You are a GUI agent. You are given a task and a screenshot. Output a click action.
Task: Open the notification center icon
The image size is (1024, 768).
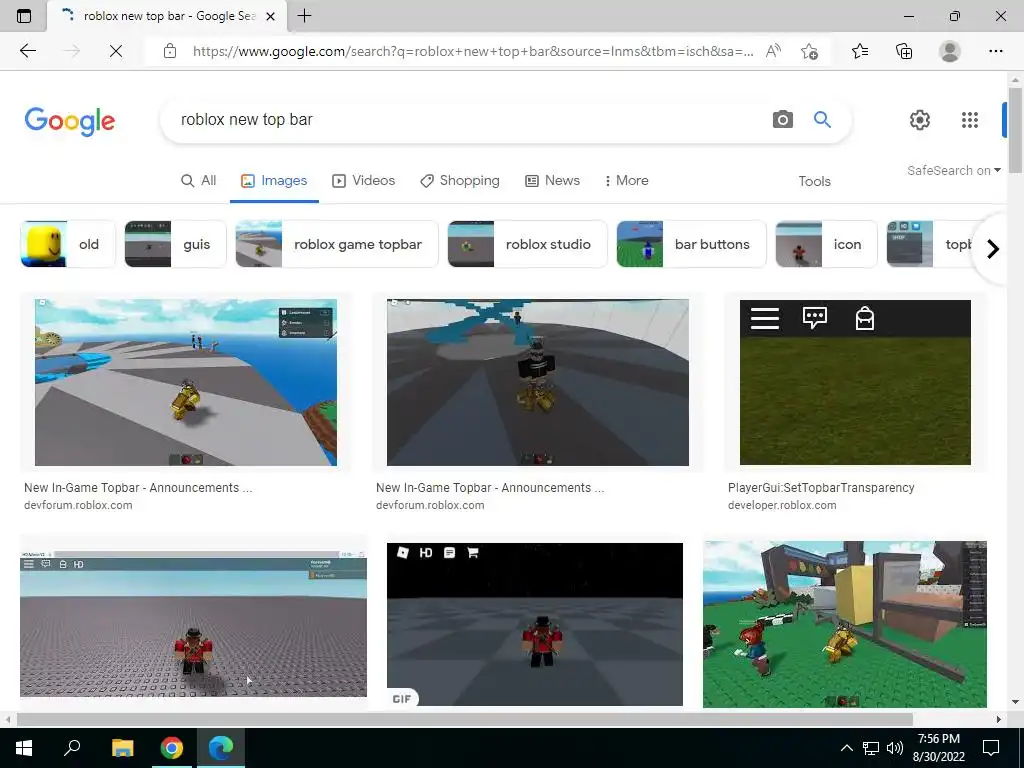[x=991, y=748]
